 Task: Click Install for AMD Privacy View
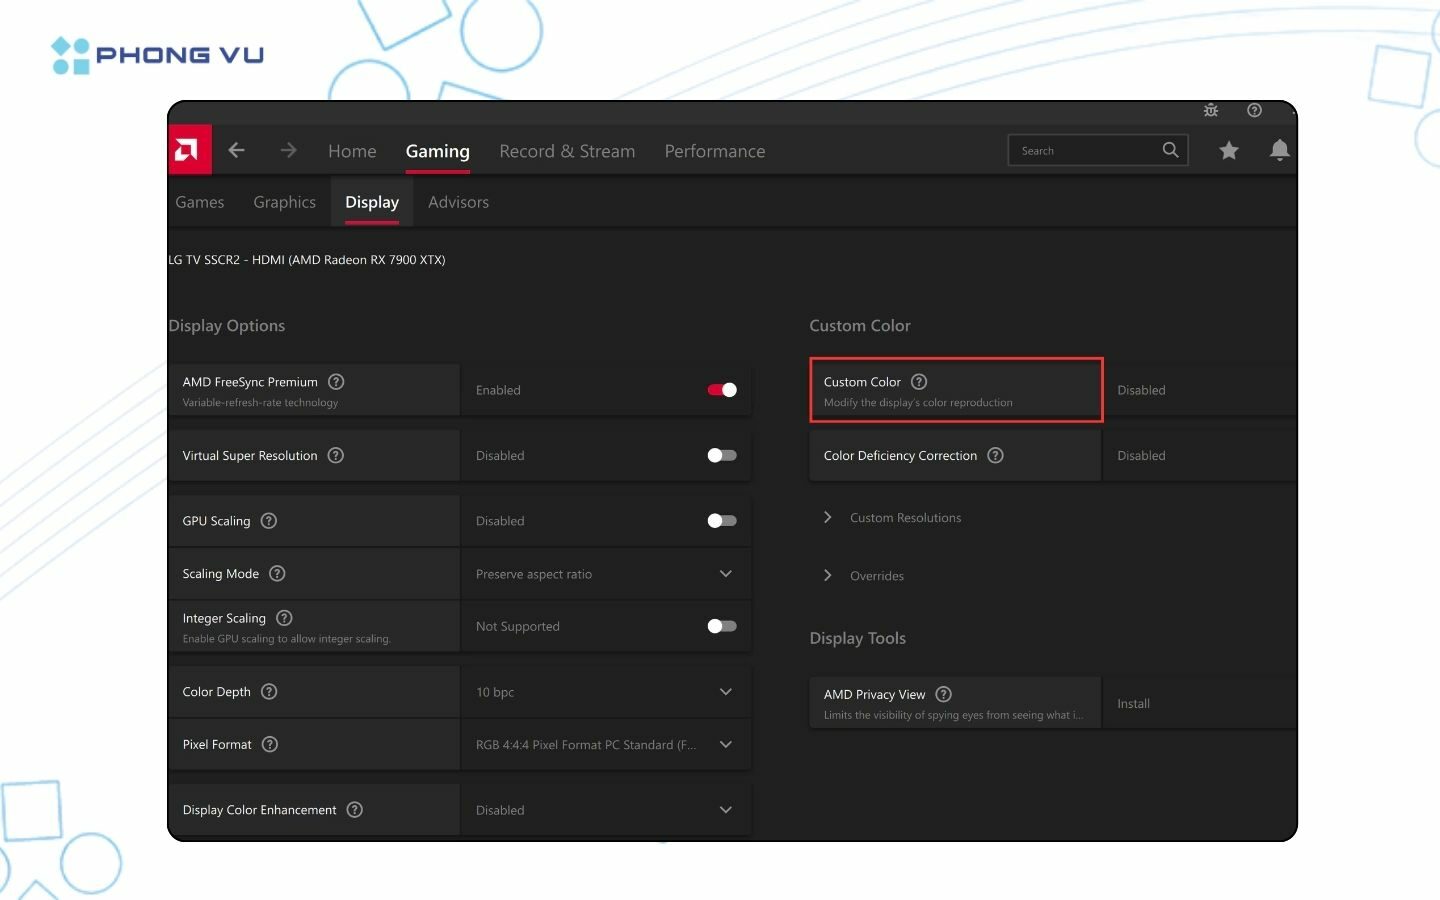pos(1133,703)
